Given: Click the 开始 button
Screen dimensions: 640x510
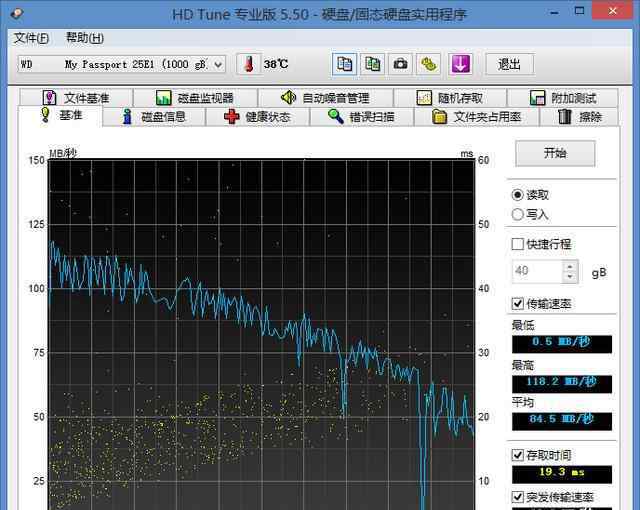Looking at the screenshot, I should [x=555, y=153].
